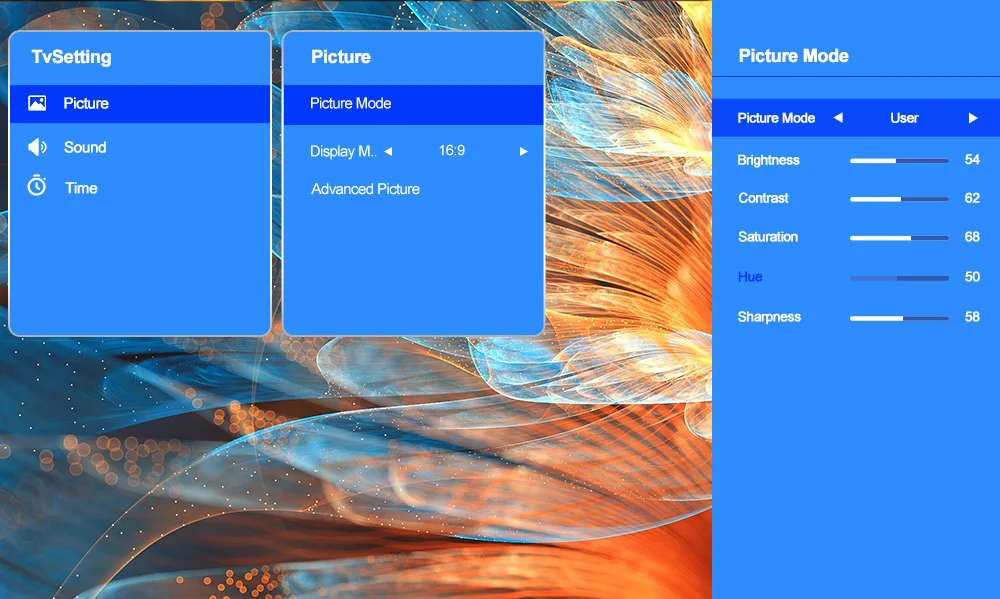Click the Time clock icon
This screenshot has width=1000, height=599.
click(36, 186)
